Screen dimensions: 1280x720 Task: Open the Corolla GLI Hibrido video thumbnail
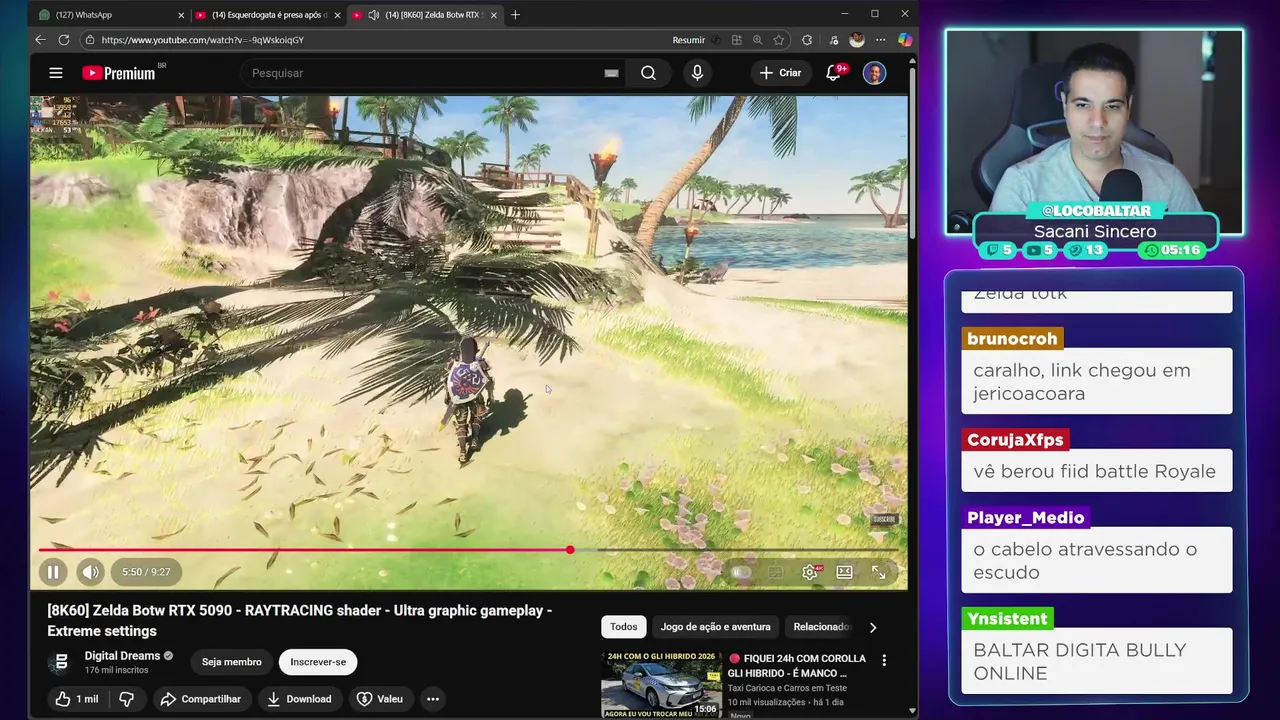coord(661,684)
